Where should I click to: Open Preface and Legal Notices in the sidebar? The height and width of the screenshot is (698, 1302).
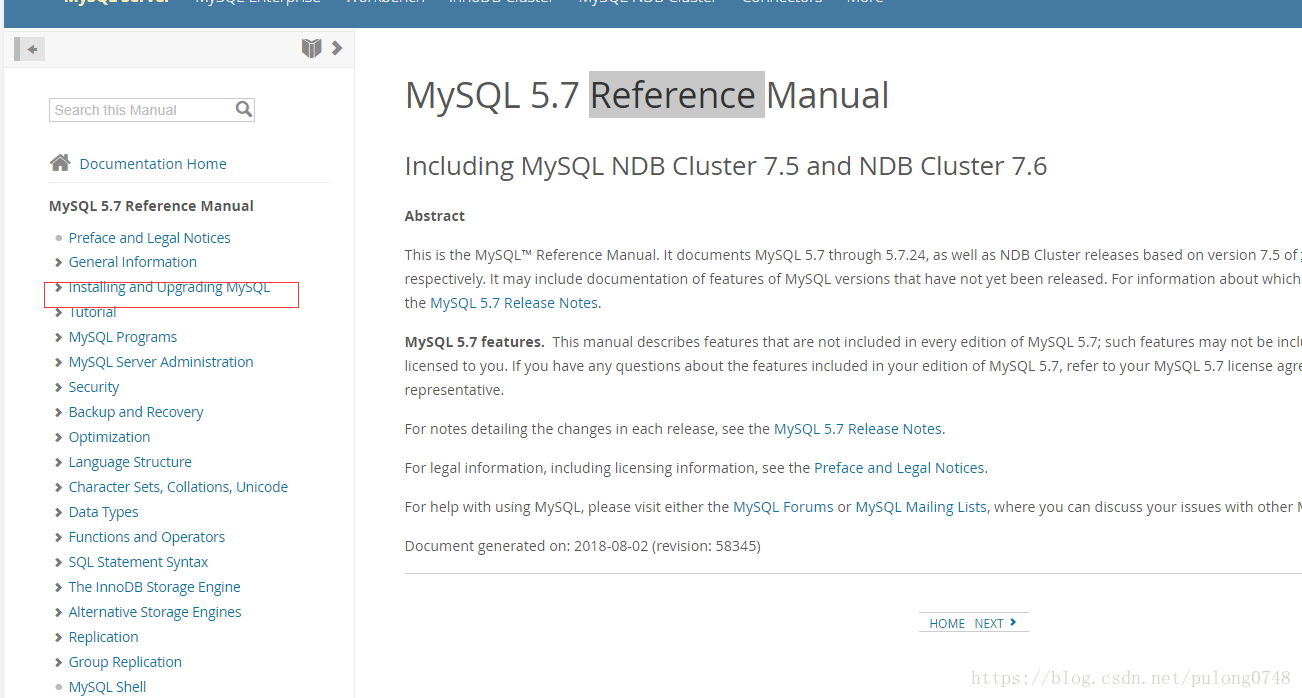pos(149,238)
